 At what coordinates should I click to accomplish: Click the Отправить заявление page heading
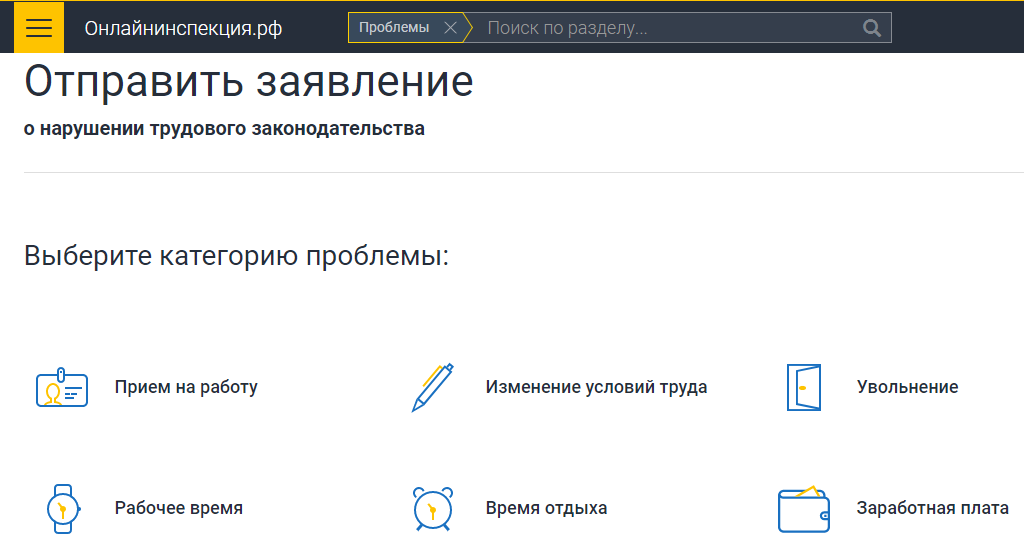point(248,82)
